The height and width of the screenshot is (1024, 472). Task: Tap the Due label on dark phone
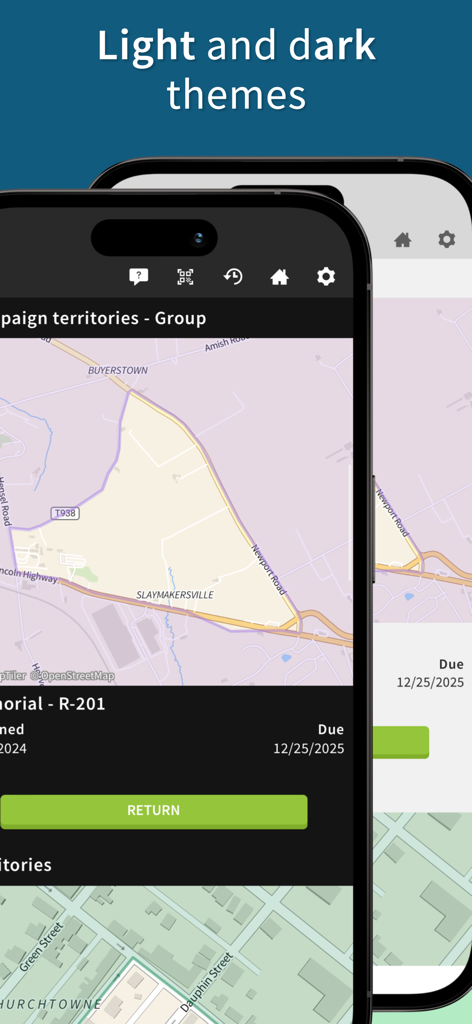(x=331, y=729)
